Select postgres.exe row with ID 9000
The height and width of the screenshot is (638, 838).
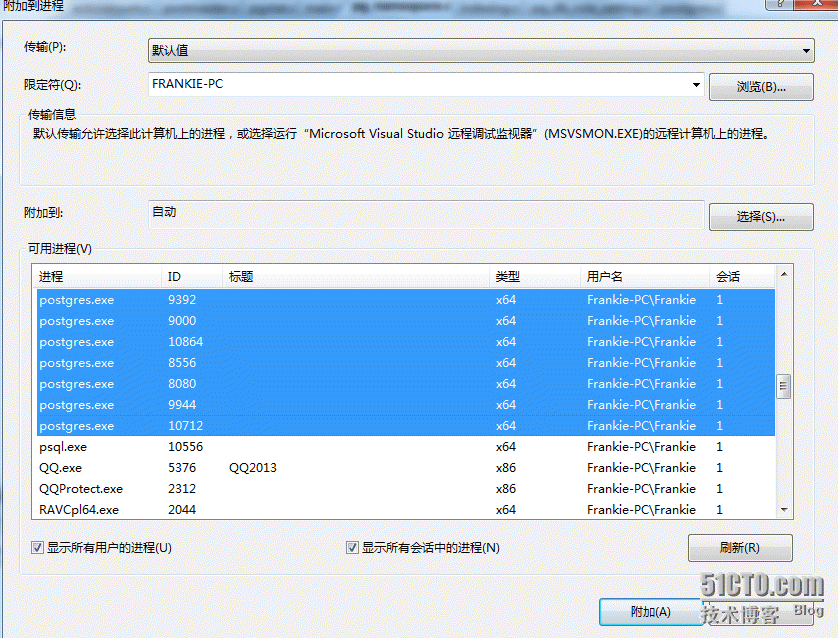[x=406, y=321]
